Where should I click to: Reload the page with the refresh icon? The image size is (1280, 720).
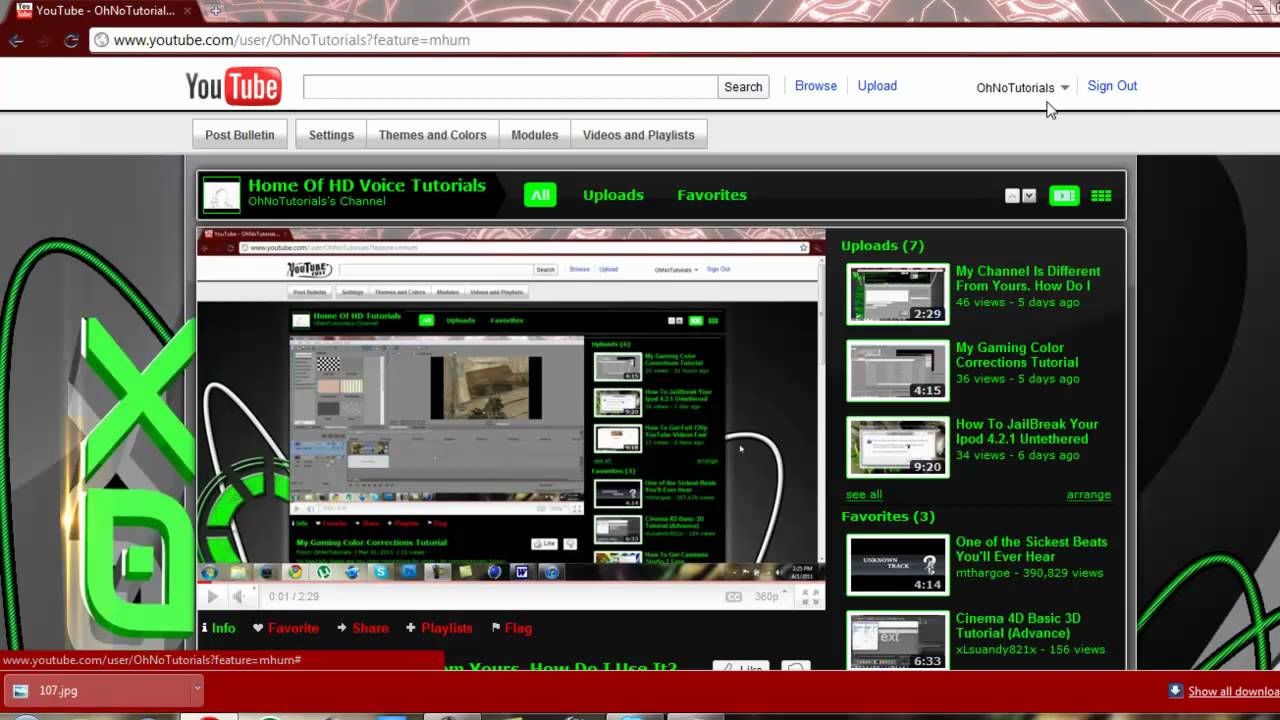(x=71, y=40)
